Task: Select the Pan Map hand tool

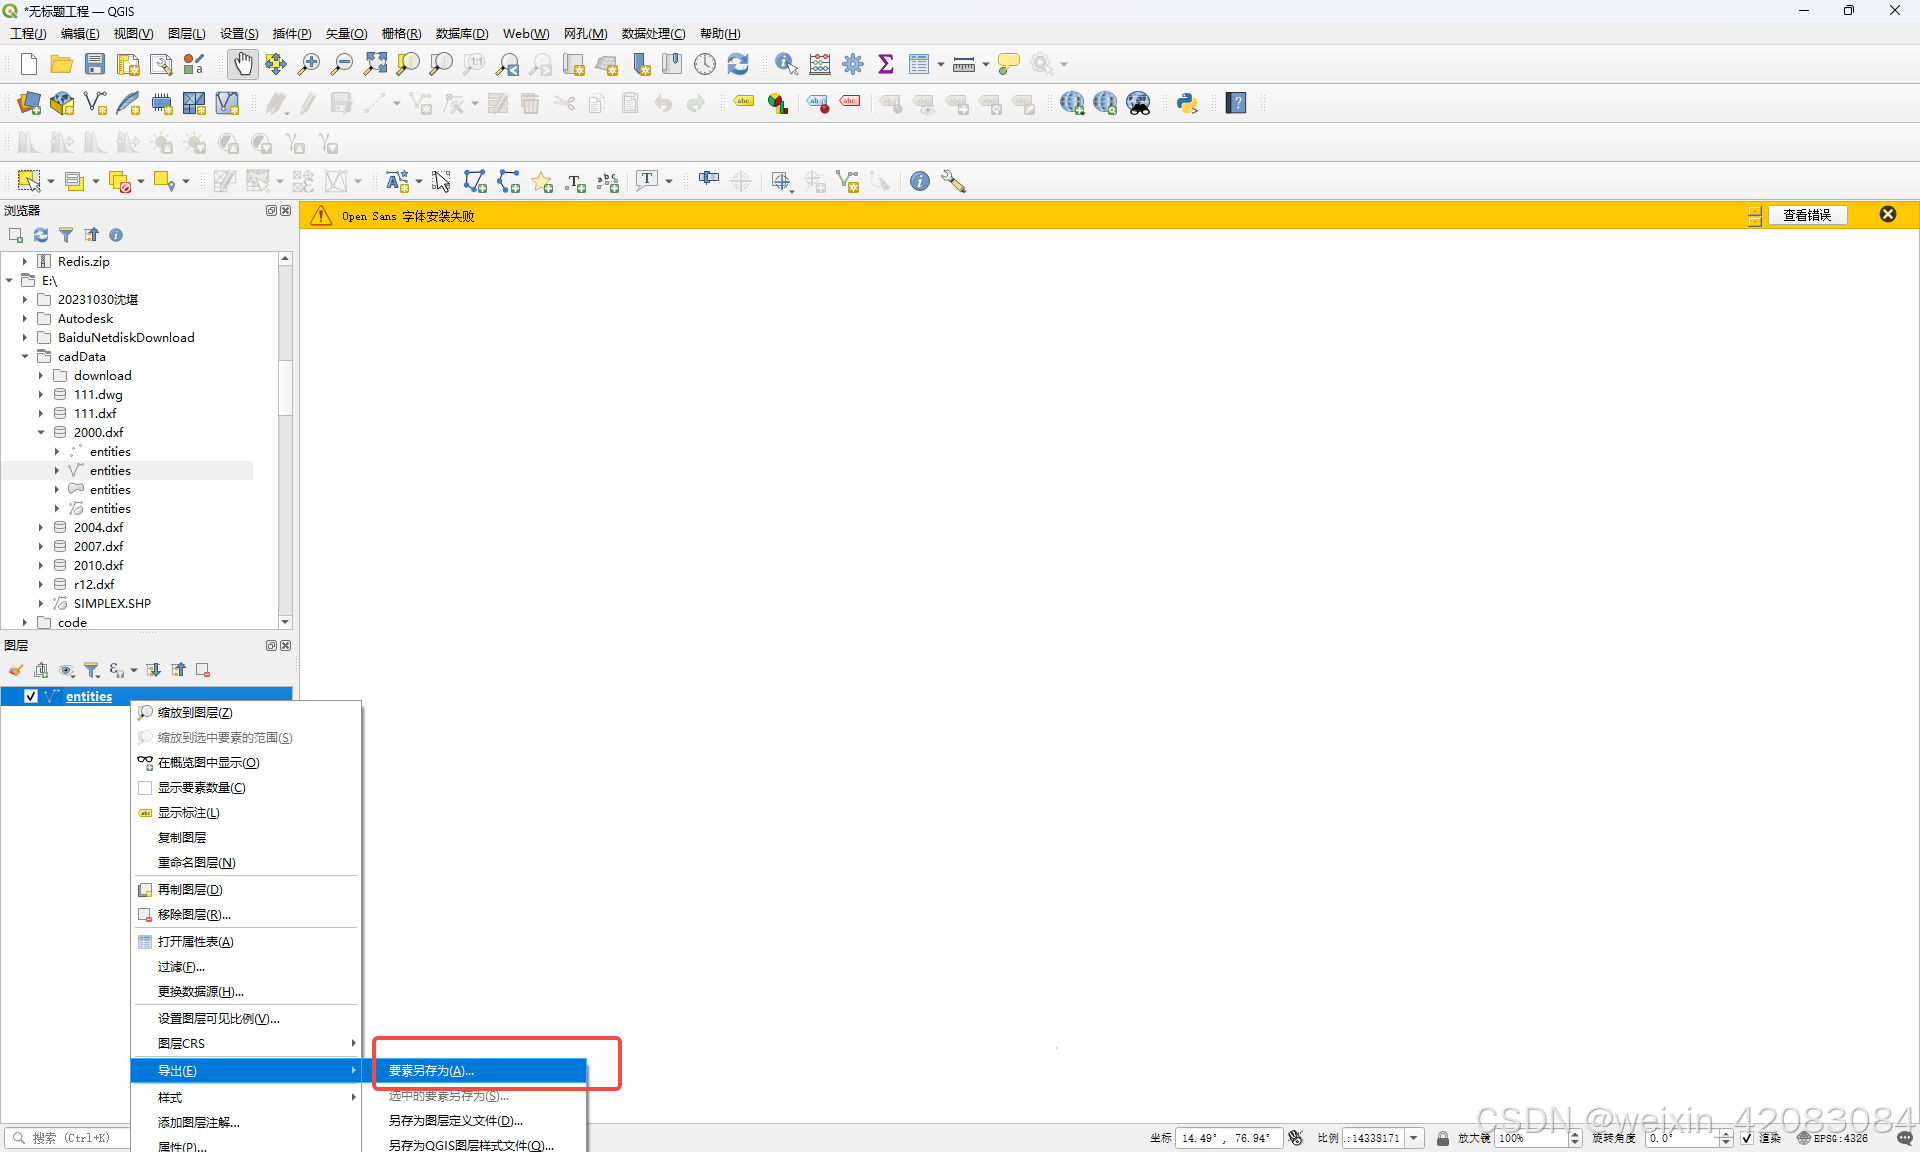Action: click(243, 65)
